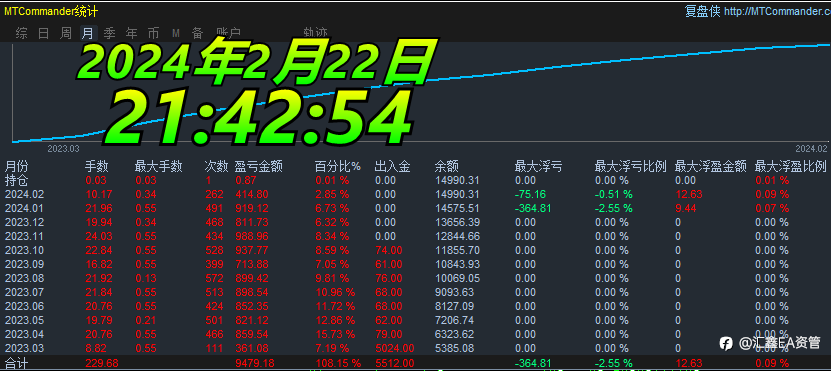
Task: Select the 2023.06 month row label
Action: [23, 306]
